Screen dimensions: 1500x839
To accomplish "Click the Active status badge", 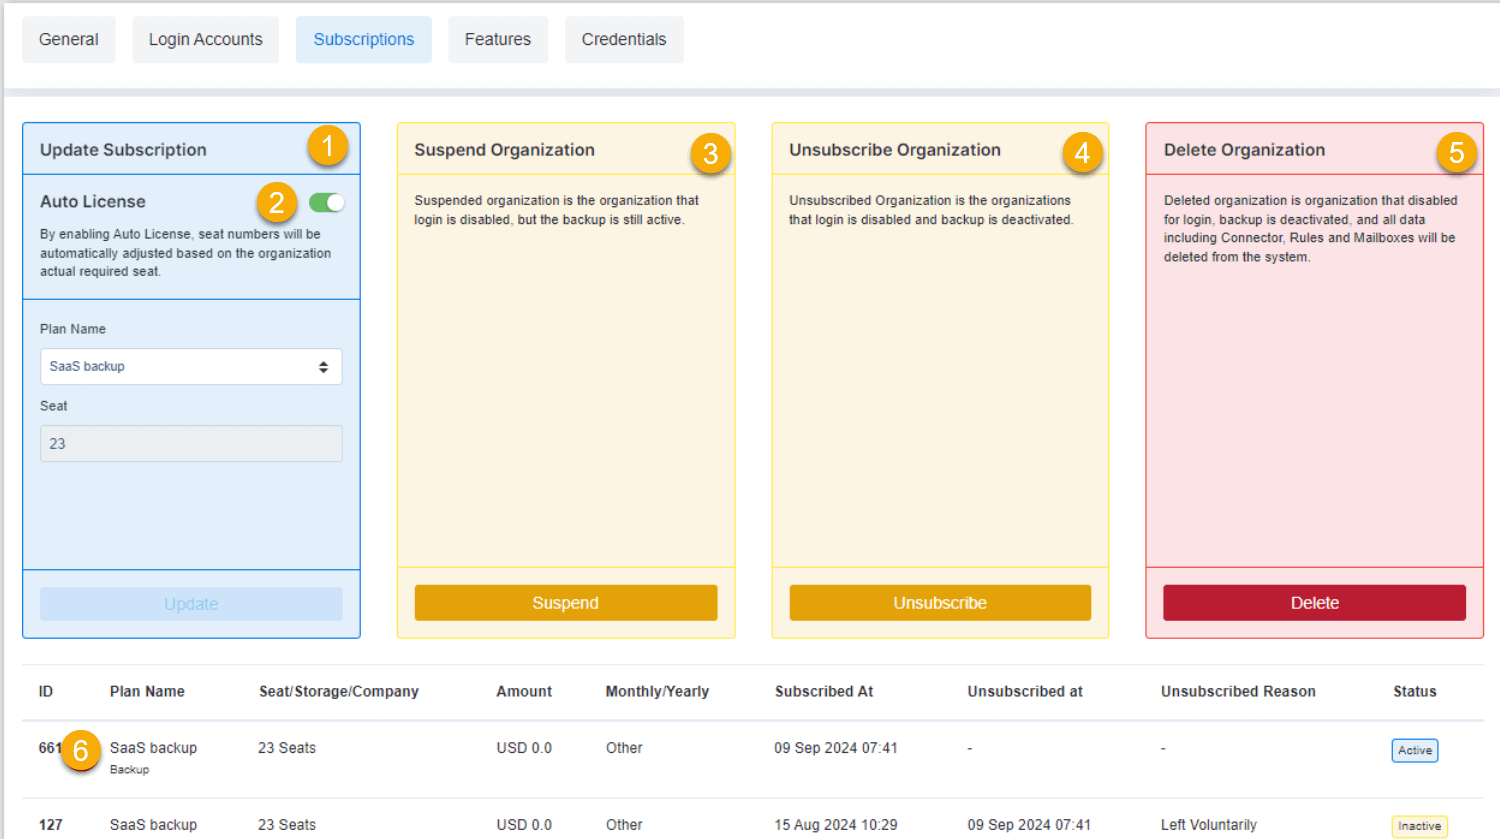I will [x=1414, y=750].
